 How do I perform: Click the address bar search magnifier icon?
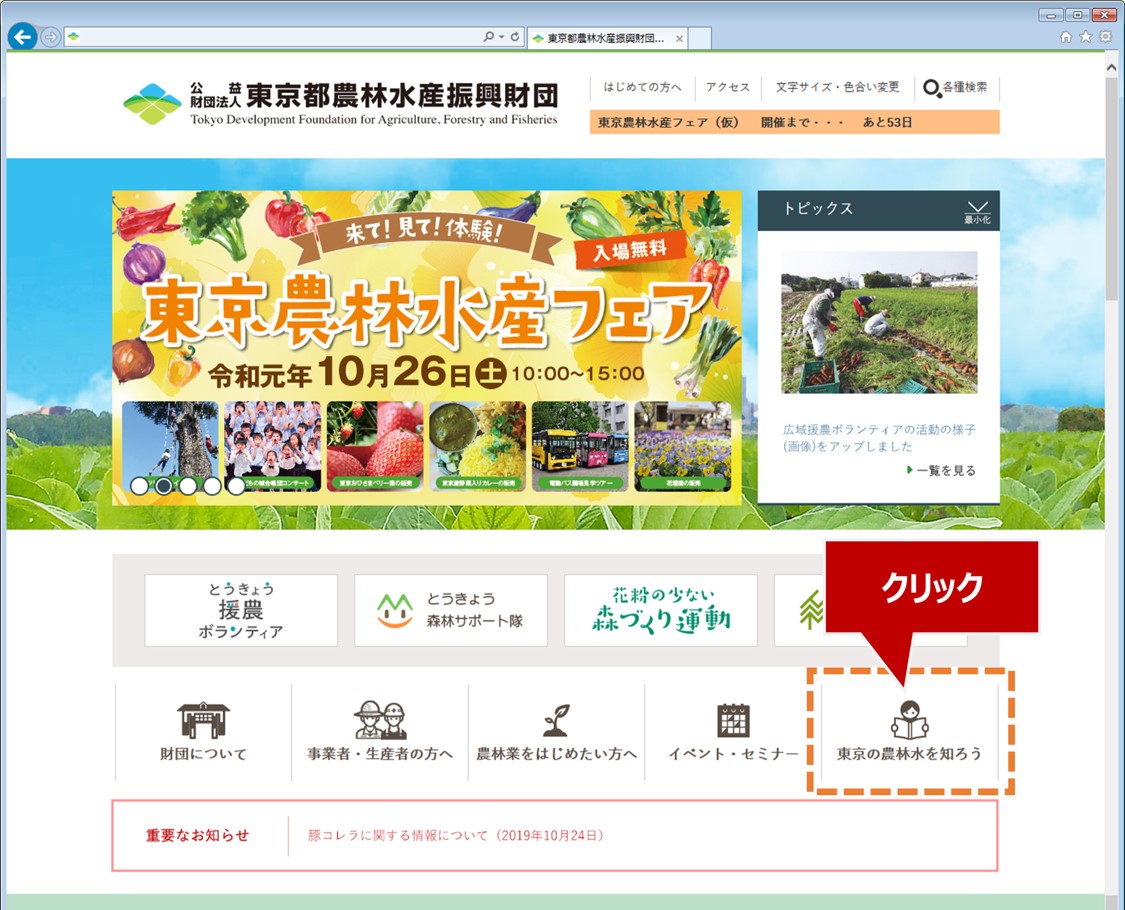click(488, 37)
